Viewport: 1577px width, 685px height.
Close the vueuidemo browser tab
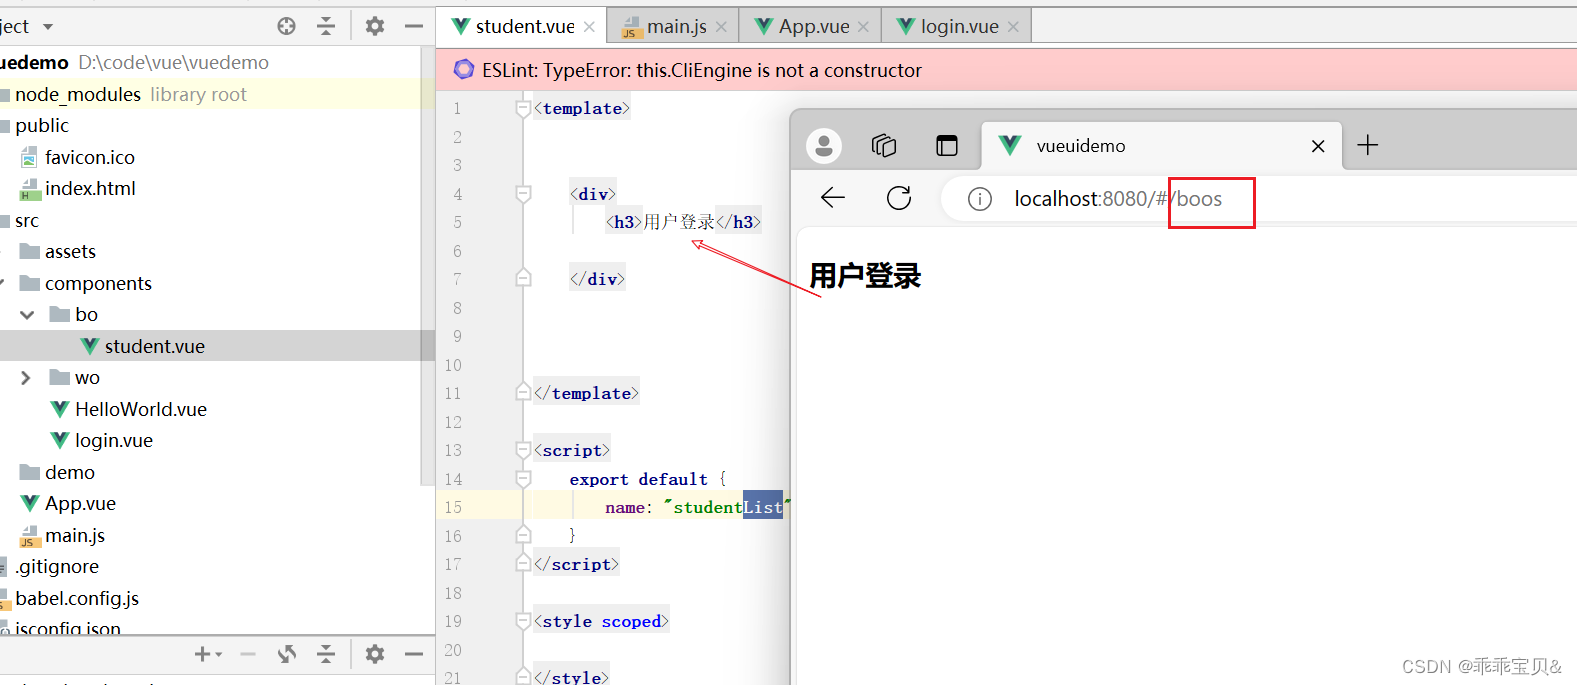pyautogui.click(x=1318, y=146)
